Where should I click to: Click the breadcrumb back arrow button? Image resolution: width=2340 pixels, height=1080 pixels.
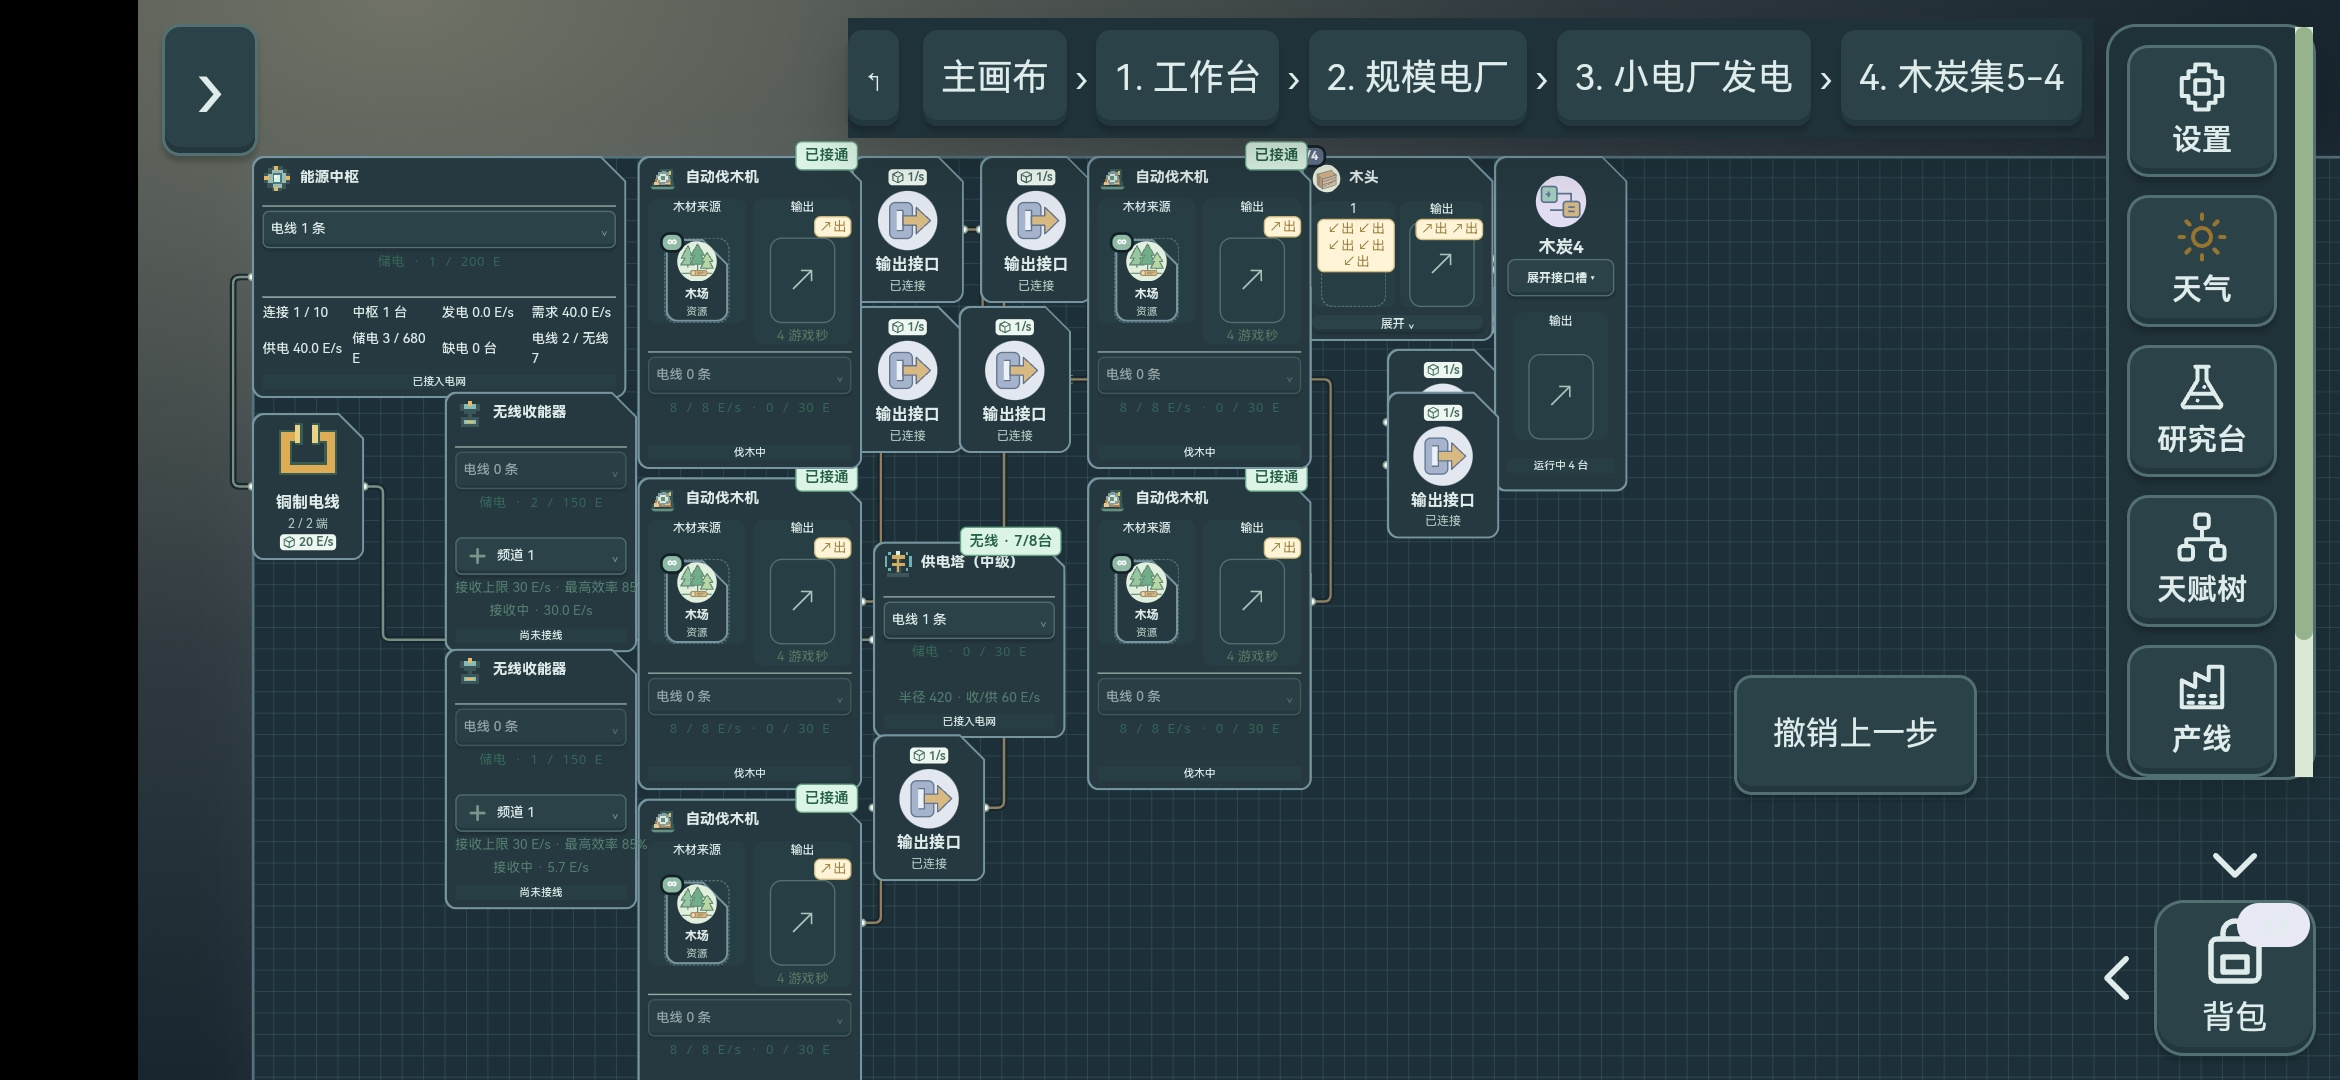875,80
